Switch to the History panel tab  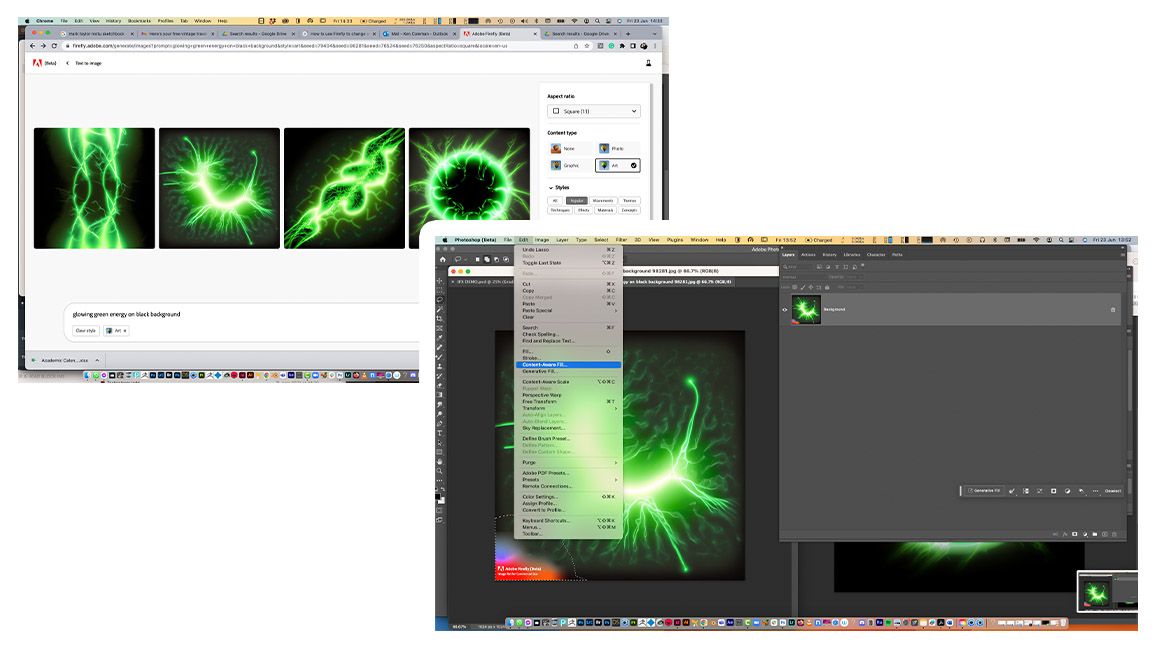coord(830,255)
